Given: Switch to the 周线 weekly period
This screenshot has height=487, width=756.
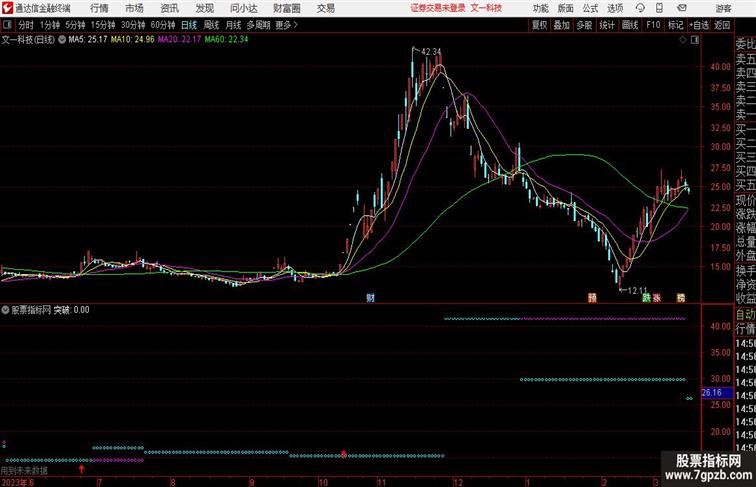Looking at the screenshot, I should pos(211,25).
